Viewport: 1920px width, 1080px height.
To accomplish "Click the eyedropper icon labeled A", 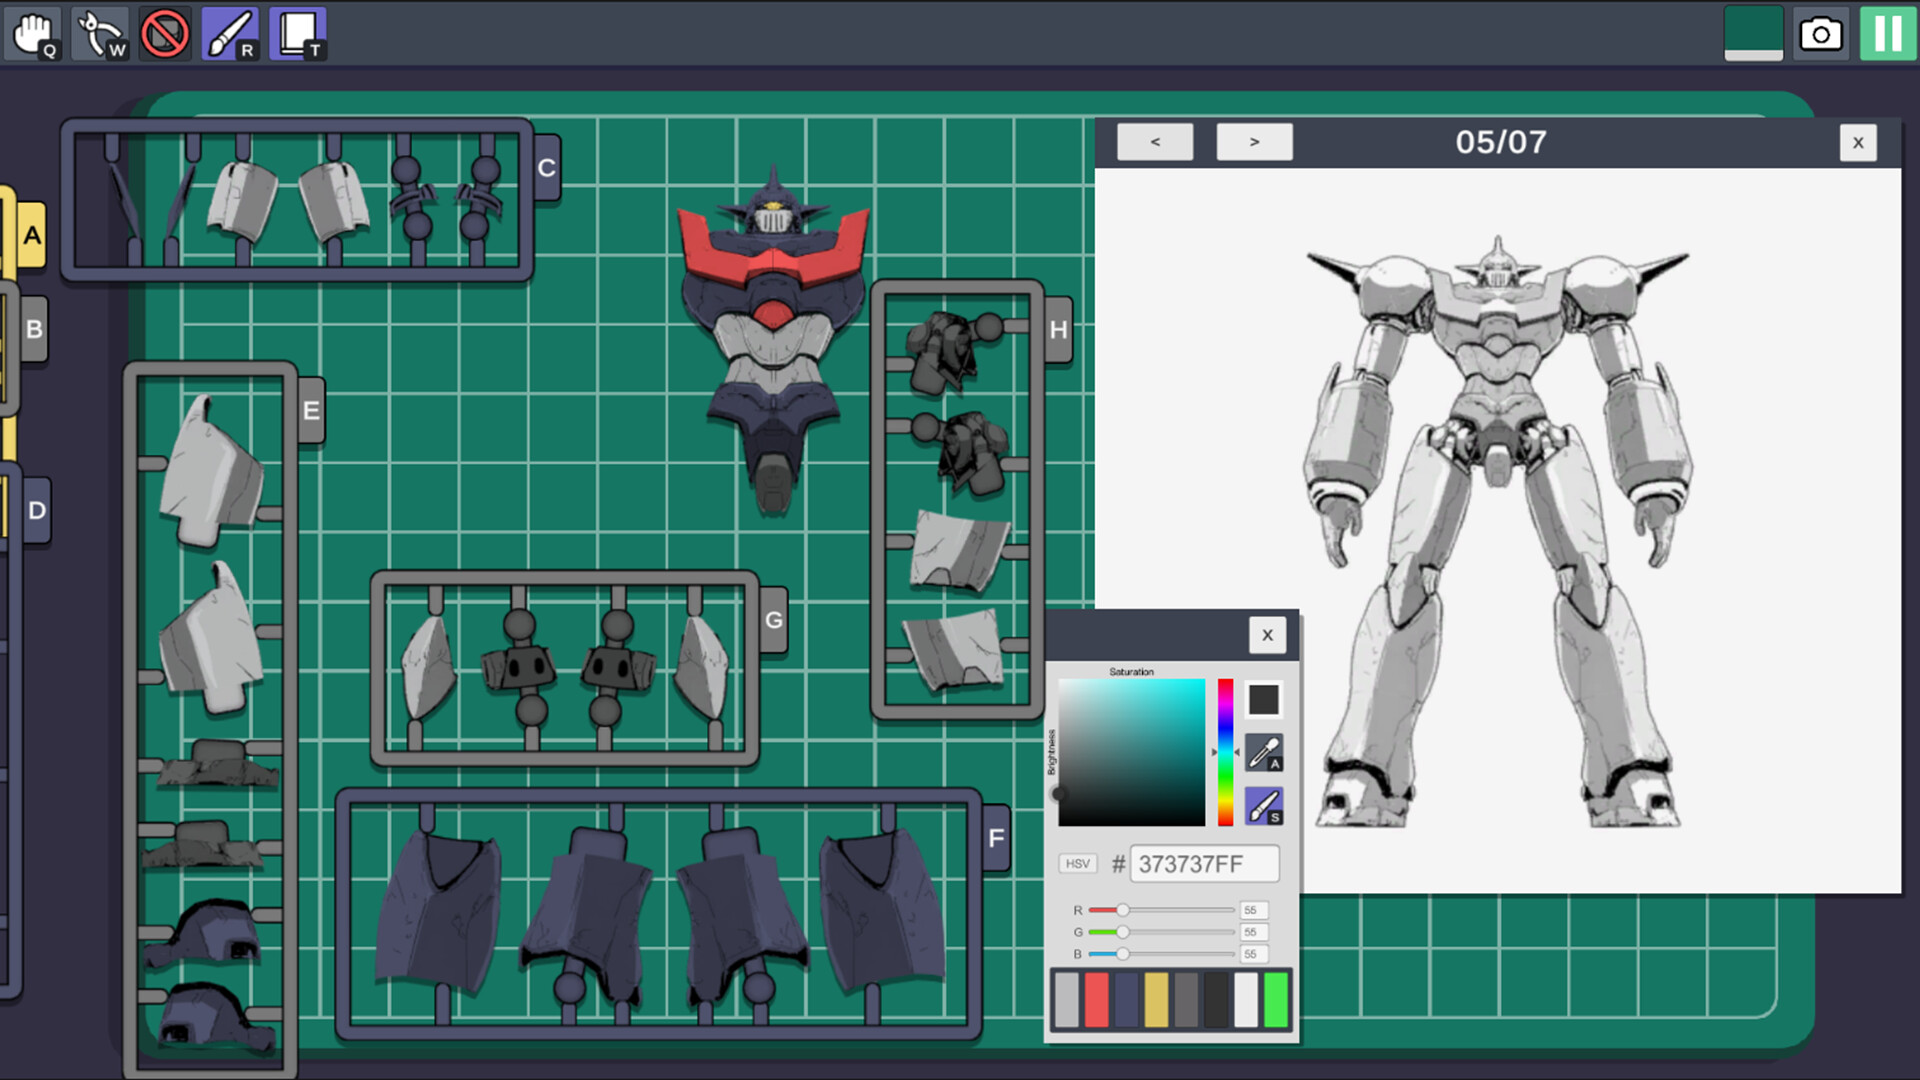I will (x=1262, y=753).
